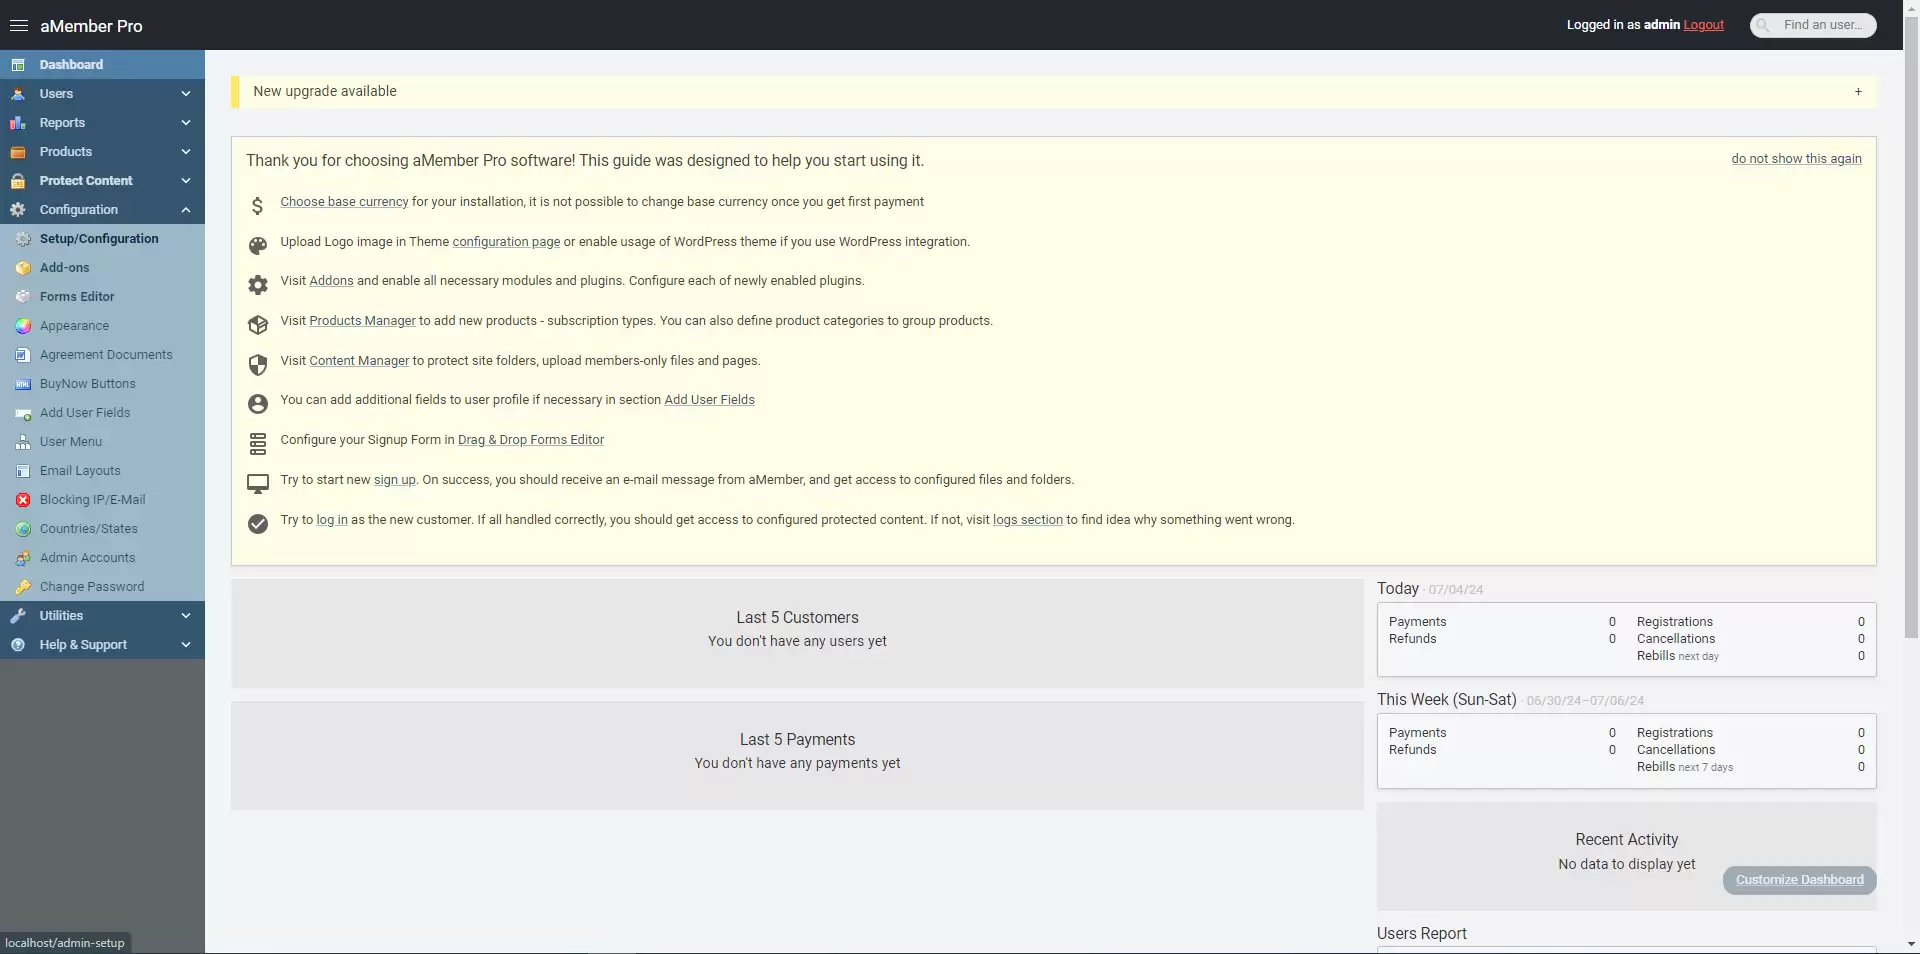Open Setup/Configuration menu item
This screenshot has height=954, width=1920.
(99, 239)
